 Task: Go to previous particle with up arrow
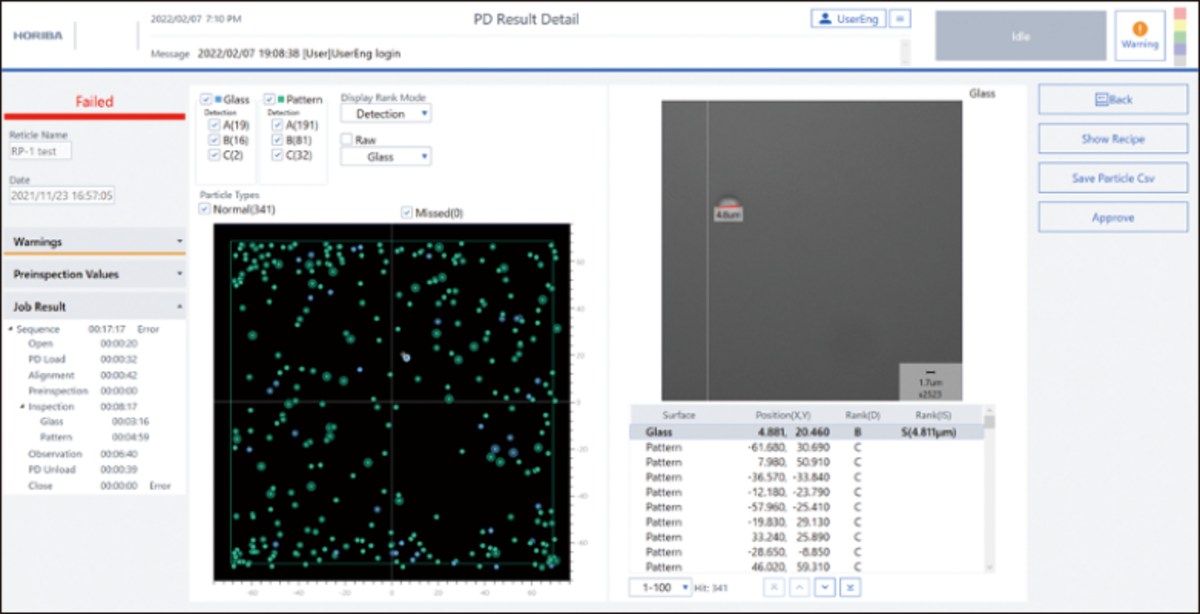800,587
